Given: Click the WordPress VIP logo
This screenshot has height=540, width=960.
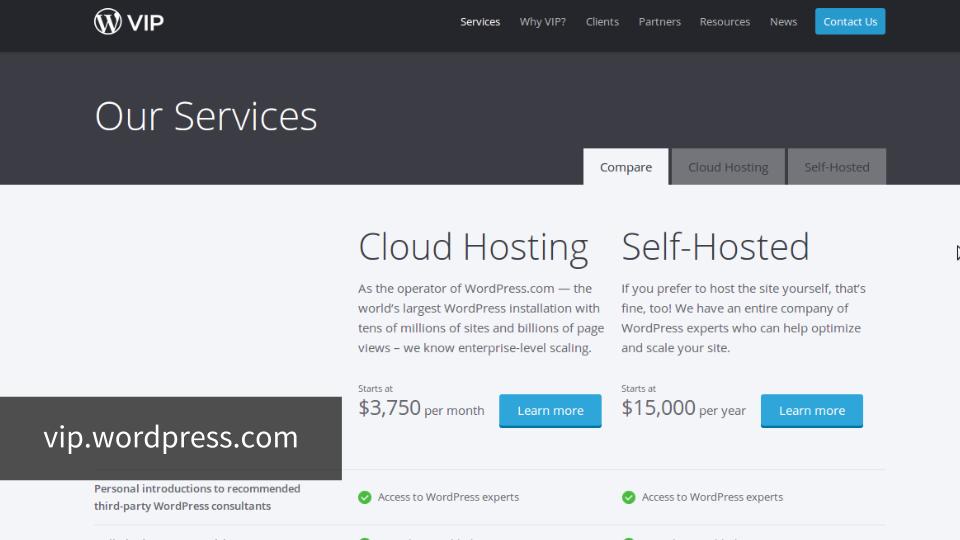Looking at the screenshot, I should [129, 21].
